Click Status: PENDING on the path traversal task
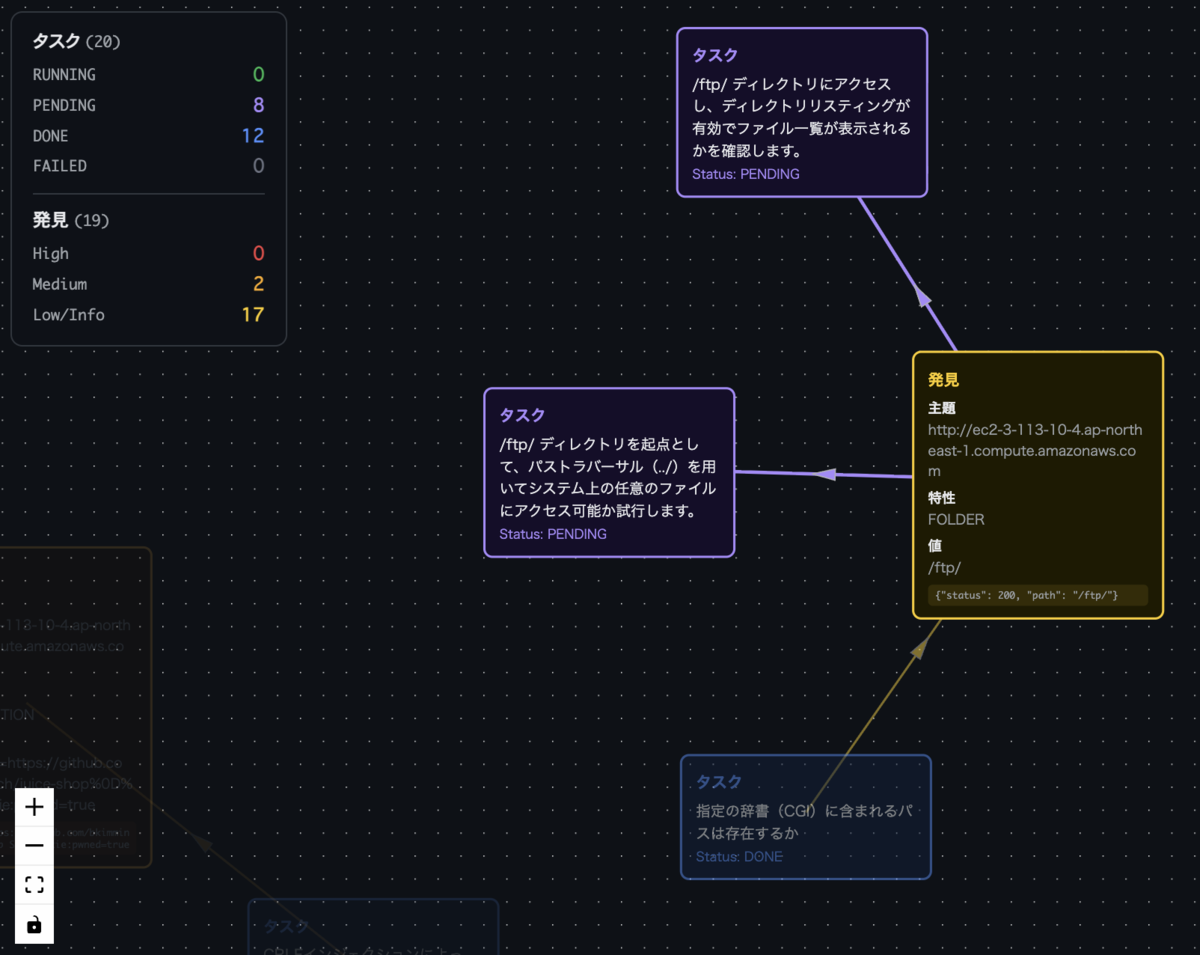1200x955 pixels. point(553,534)
